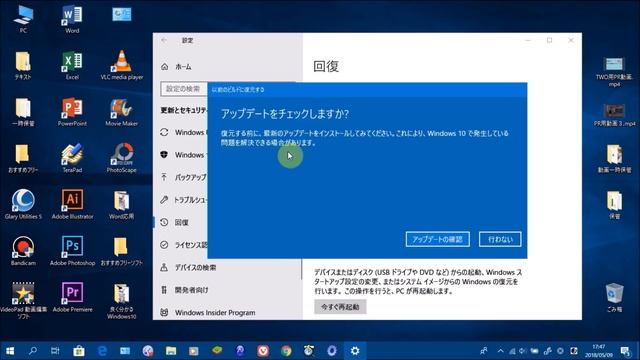The width and height of the screenshot is (640, 360).
Task: Open the Windows Start menu
Action: coord(10,351)
